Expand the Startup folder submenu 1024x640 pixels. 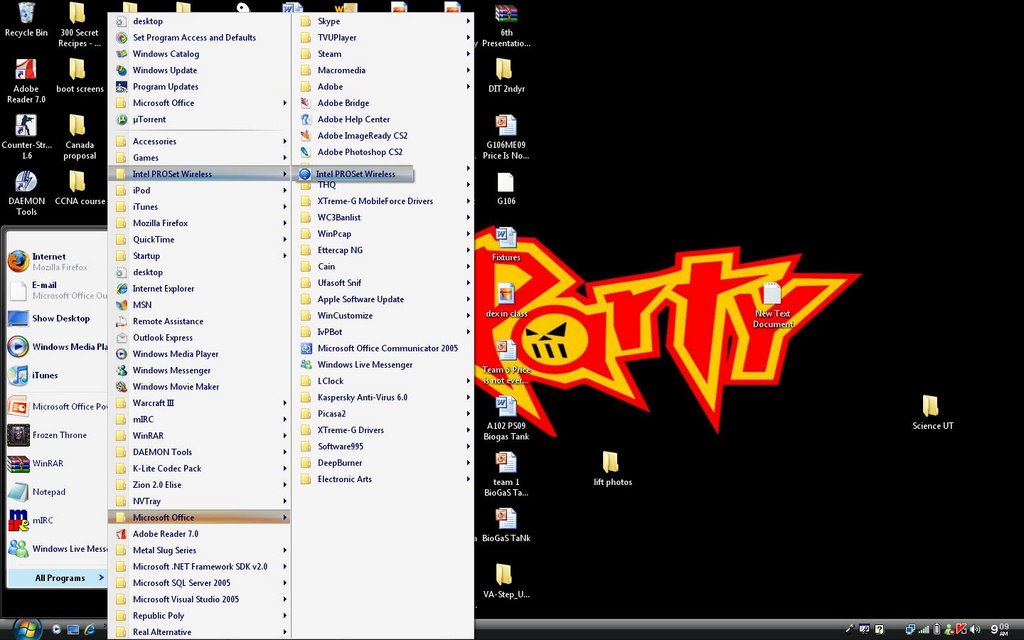coord(199,256)
